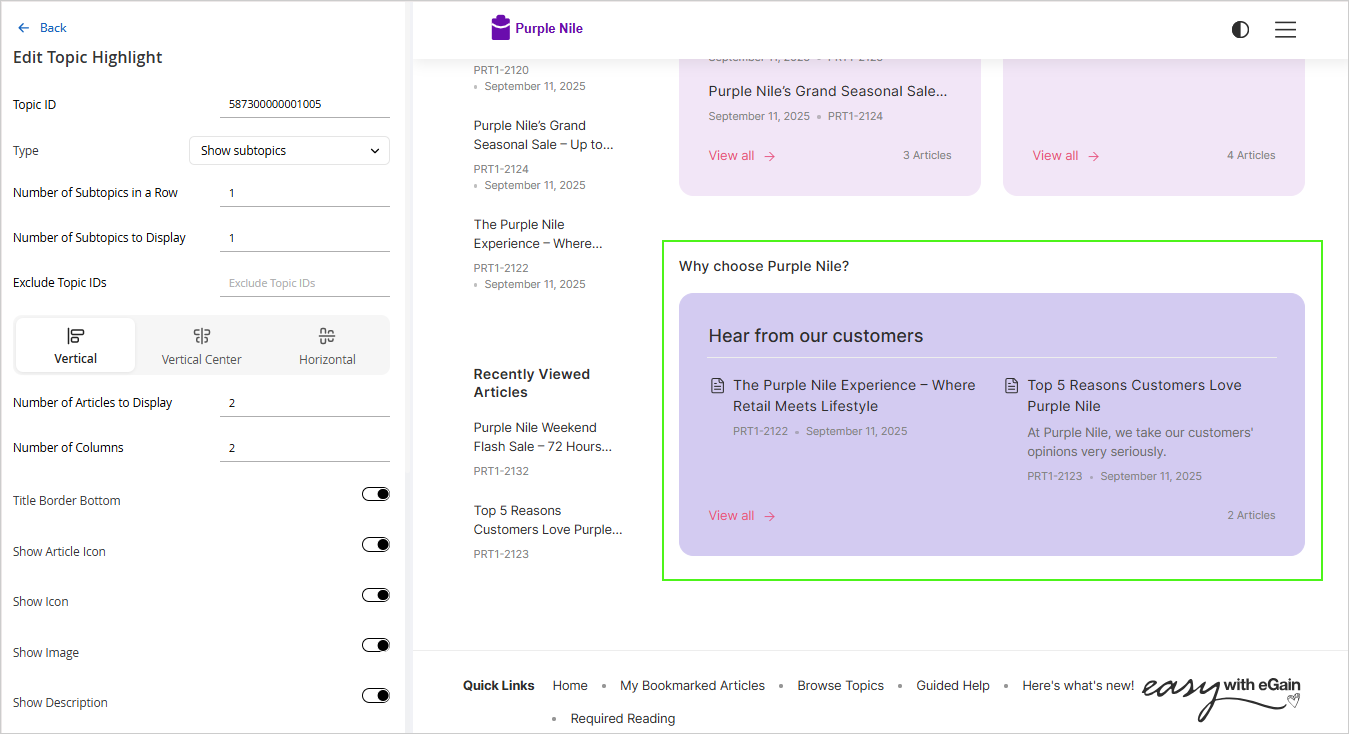The height and width of the screenshot is (734, 1349).
Task: Switch off the Show Image toggle
Action: coord(375,646)
